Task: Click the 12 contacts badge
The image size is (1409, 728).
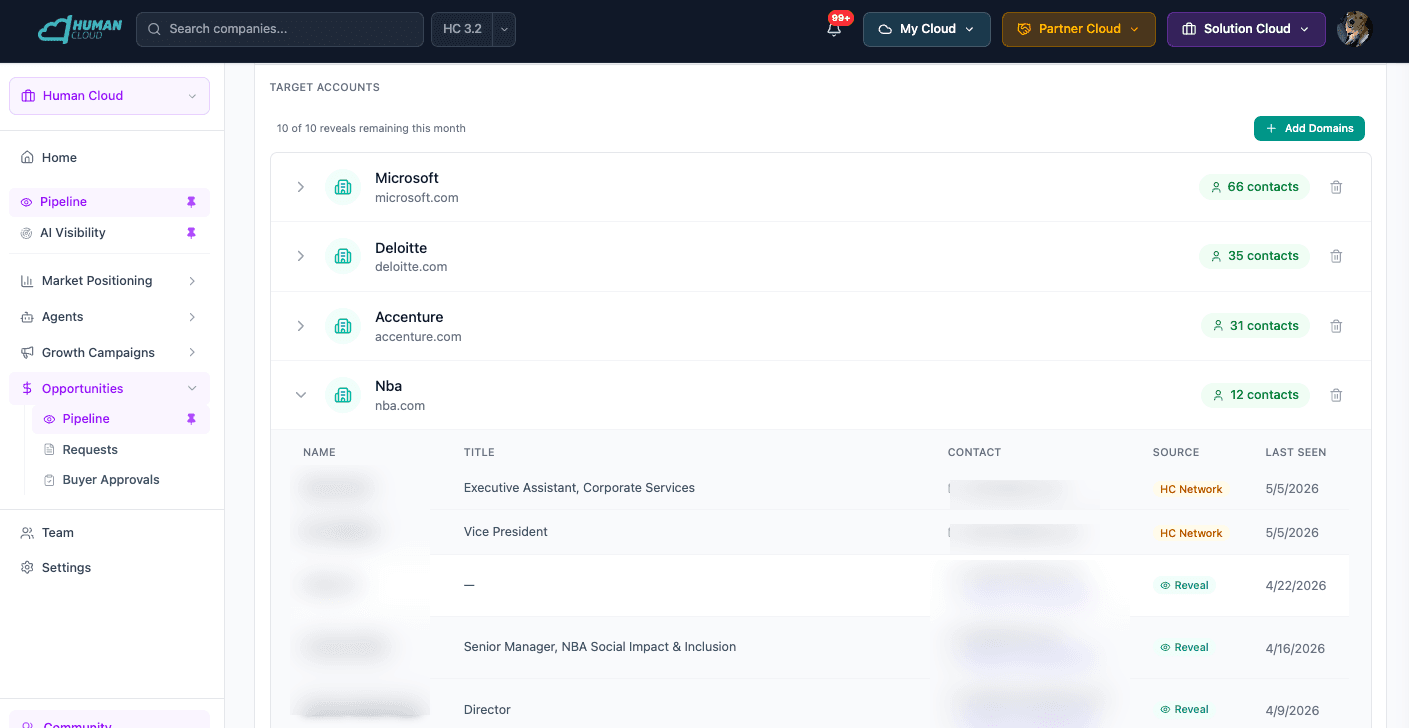Action: pyautogui.click(x=1255, y=395)
